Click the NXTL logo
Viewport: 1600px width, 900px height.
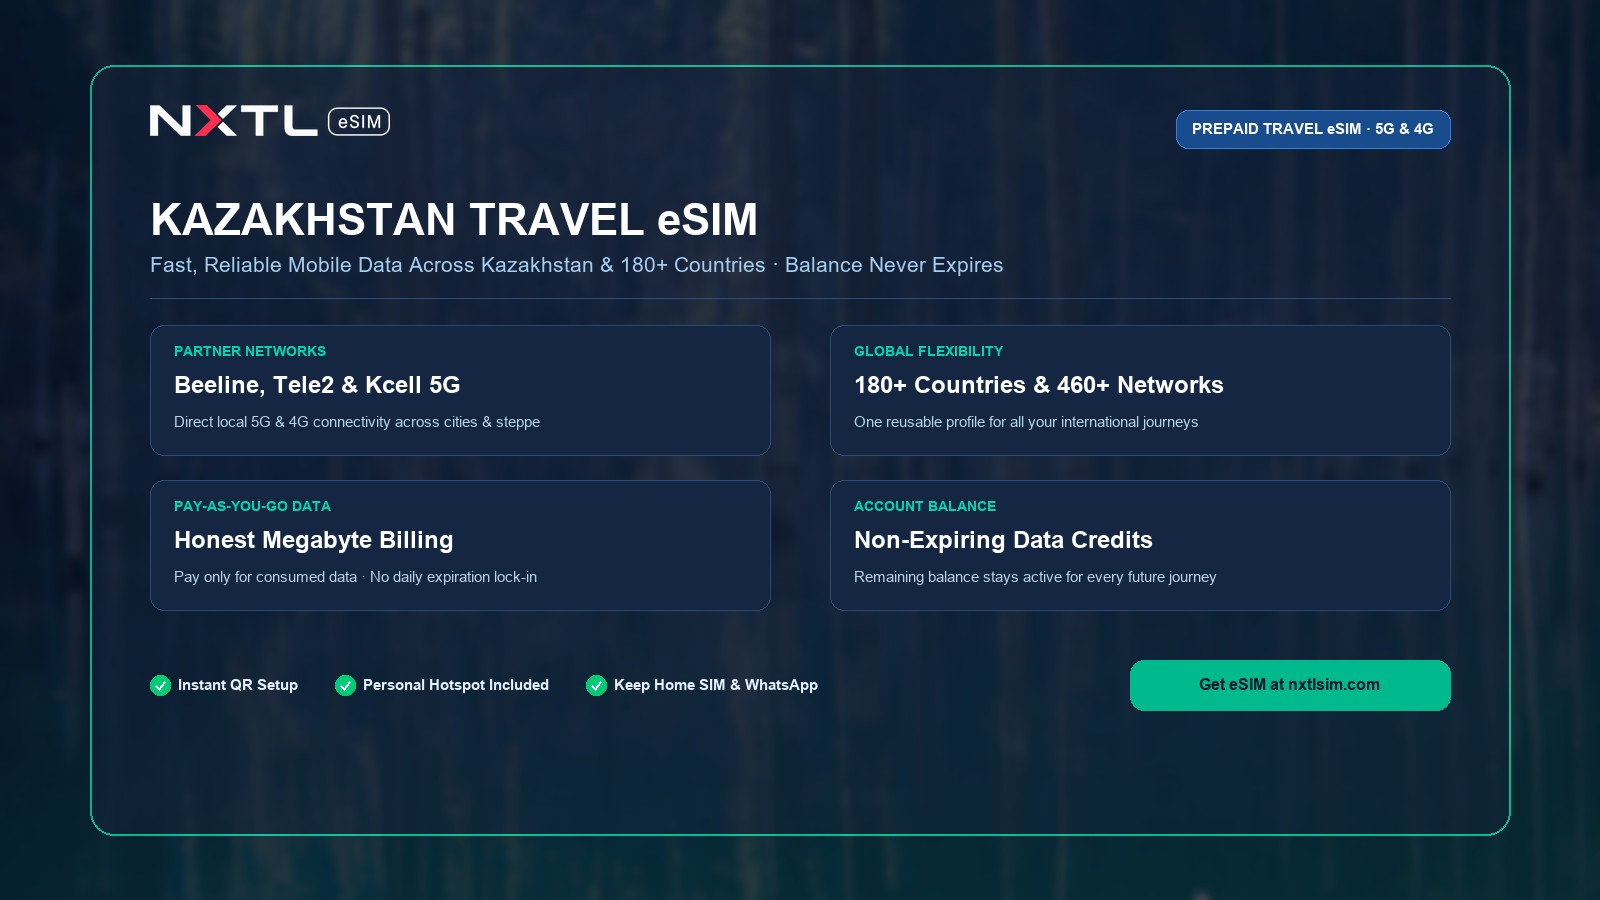coord(233,121)
